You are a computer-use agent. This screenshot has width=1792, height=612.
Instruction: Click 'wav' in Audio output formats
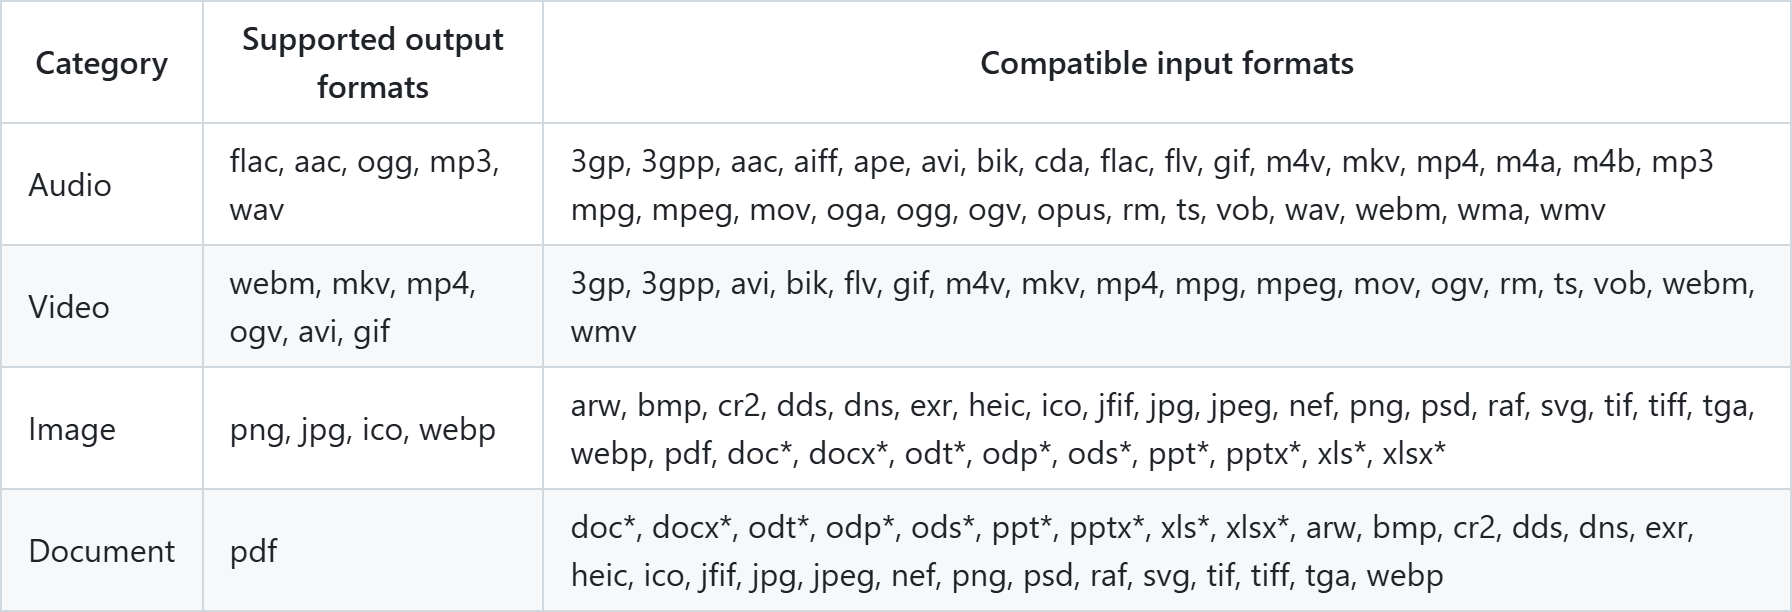coord(257,209)
